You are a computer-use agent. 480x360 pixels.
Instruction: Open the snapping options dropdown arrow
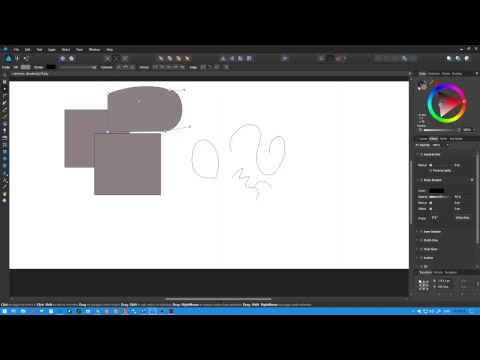point(345,58)
